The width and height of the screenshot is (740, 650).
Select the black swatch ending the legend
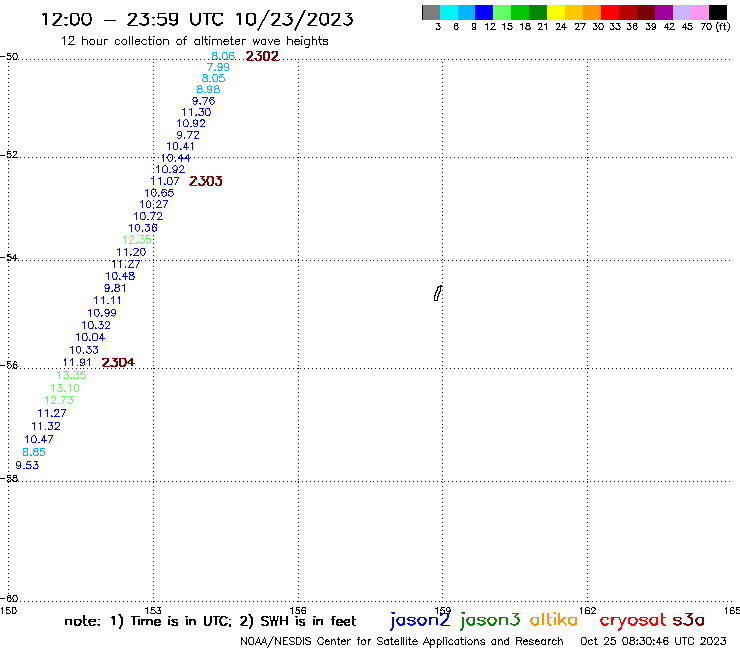click(x=718, y=12)
